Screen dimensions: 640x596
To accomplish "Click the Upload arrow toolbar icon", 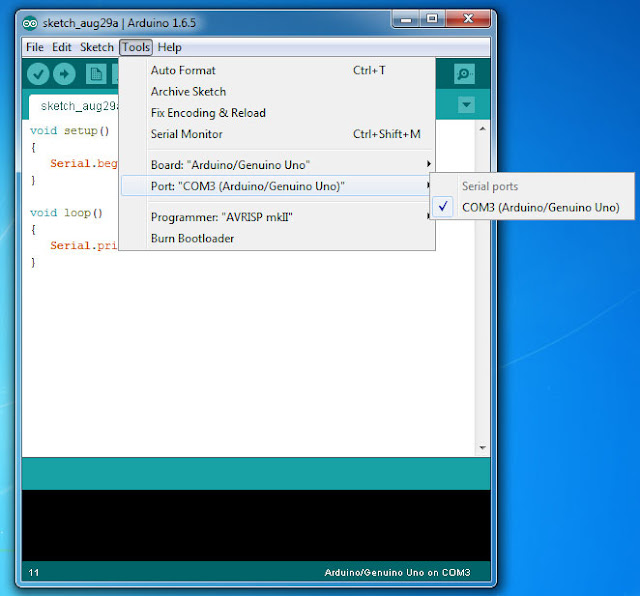I will (x=64, y=74).
